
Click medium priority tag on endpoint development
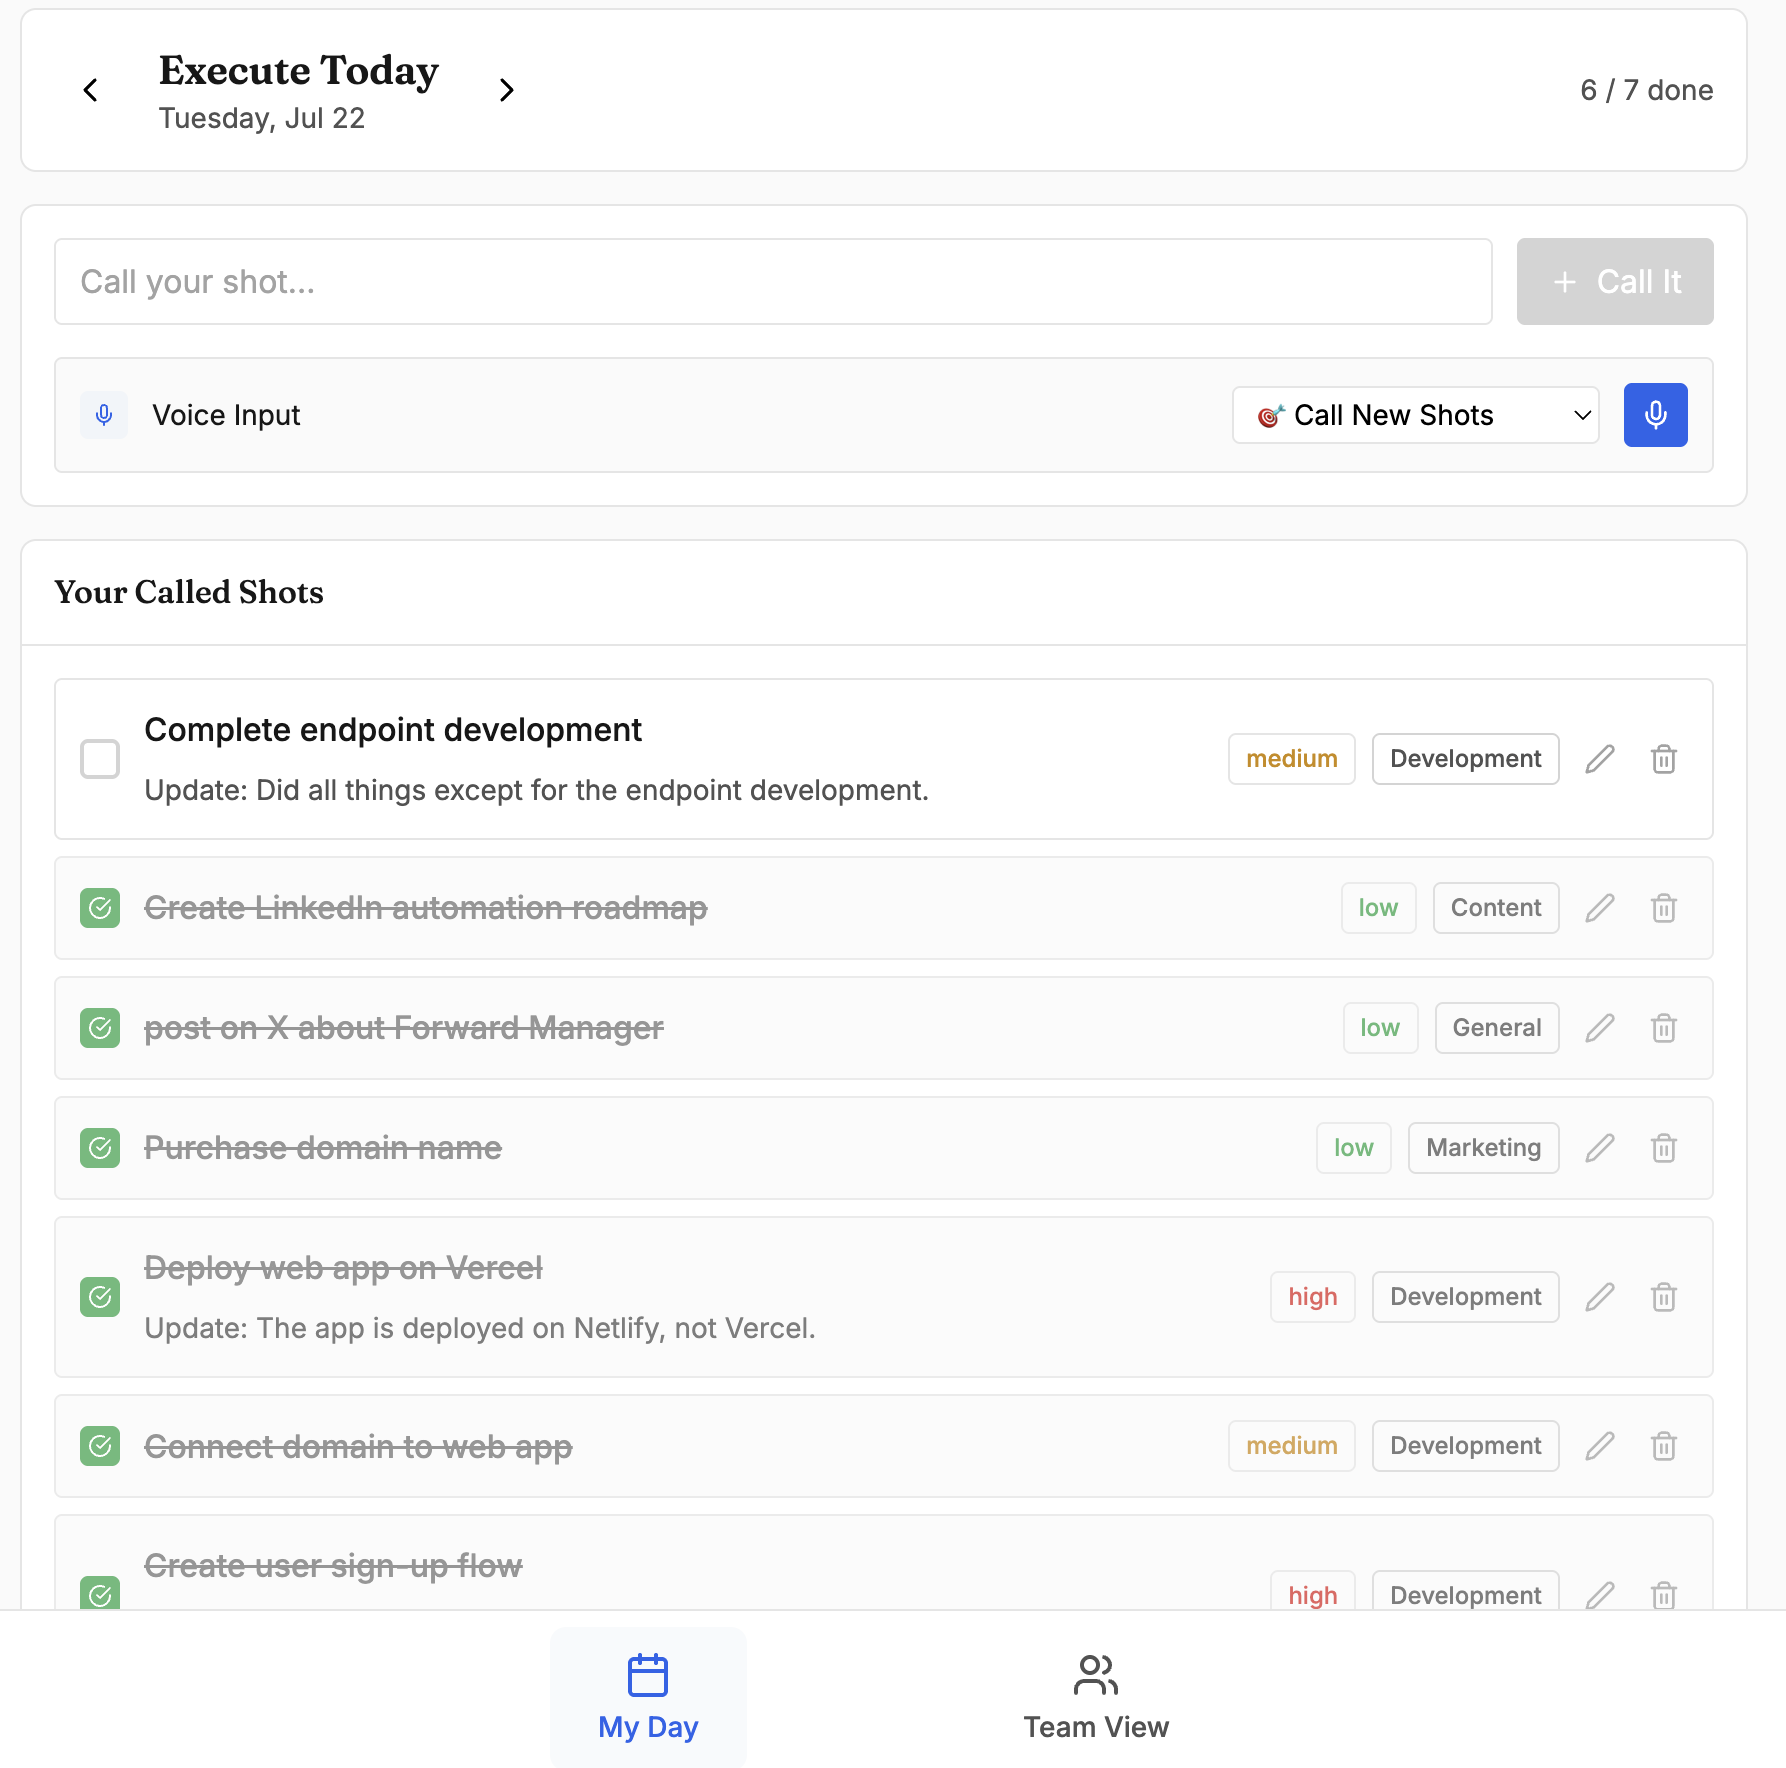pyautogui.click(x=1292, y=759)
